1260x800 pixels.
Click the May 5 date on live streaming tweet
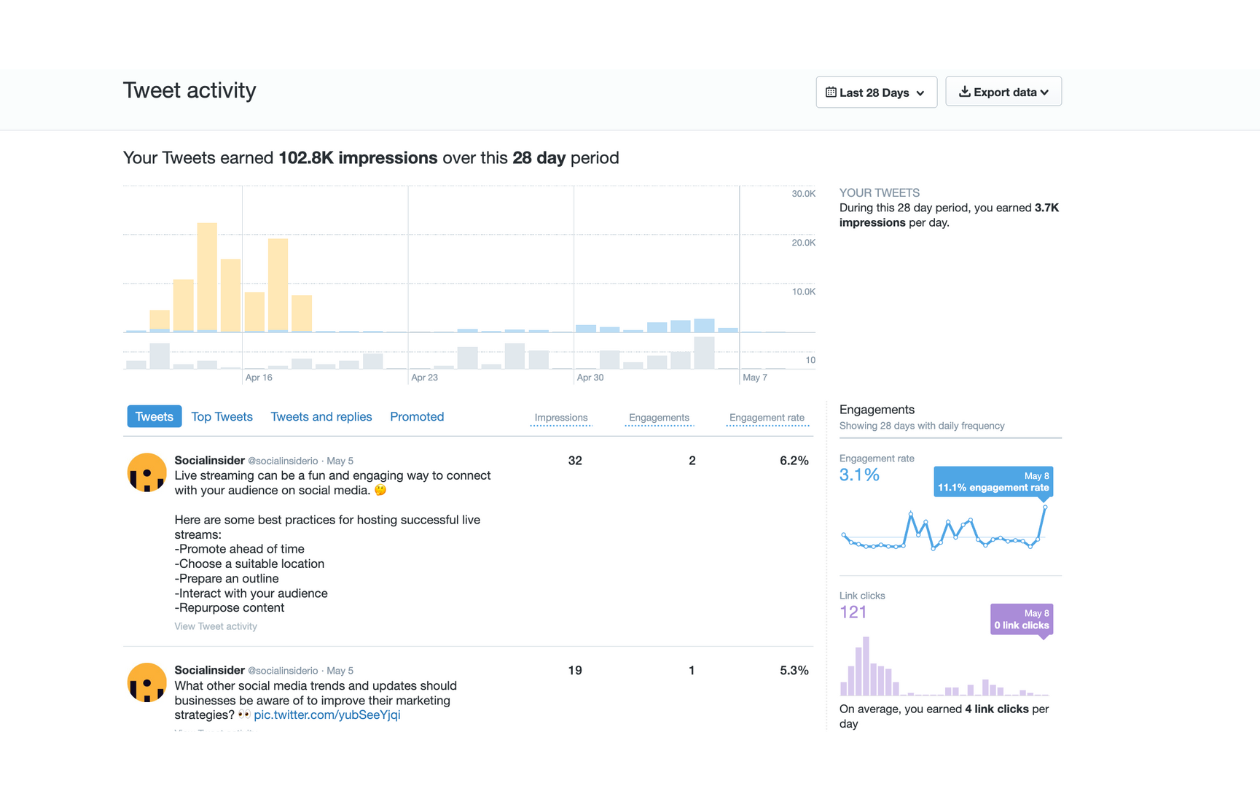[x=340, y=461]
